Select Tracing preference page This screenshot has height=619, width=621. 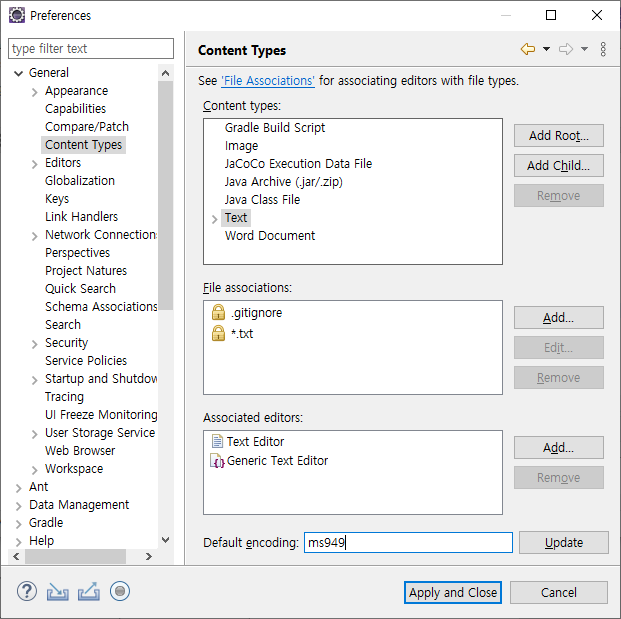[64, 396]
